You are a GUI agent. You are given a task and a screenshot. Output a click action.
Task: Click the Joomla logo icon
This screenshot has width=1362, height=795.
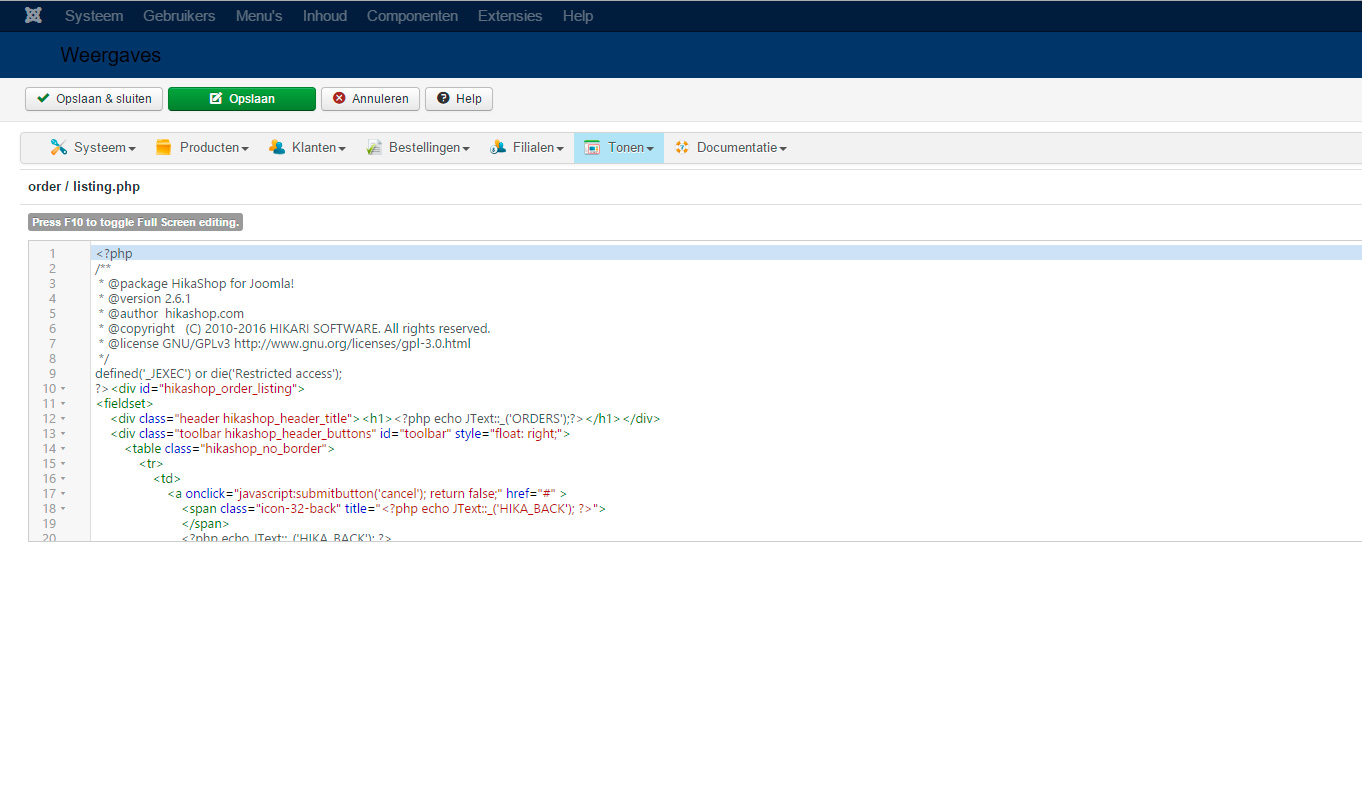pyautogui.click(x=33, y=16)
